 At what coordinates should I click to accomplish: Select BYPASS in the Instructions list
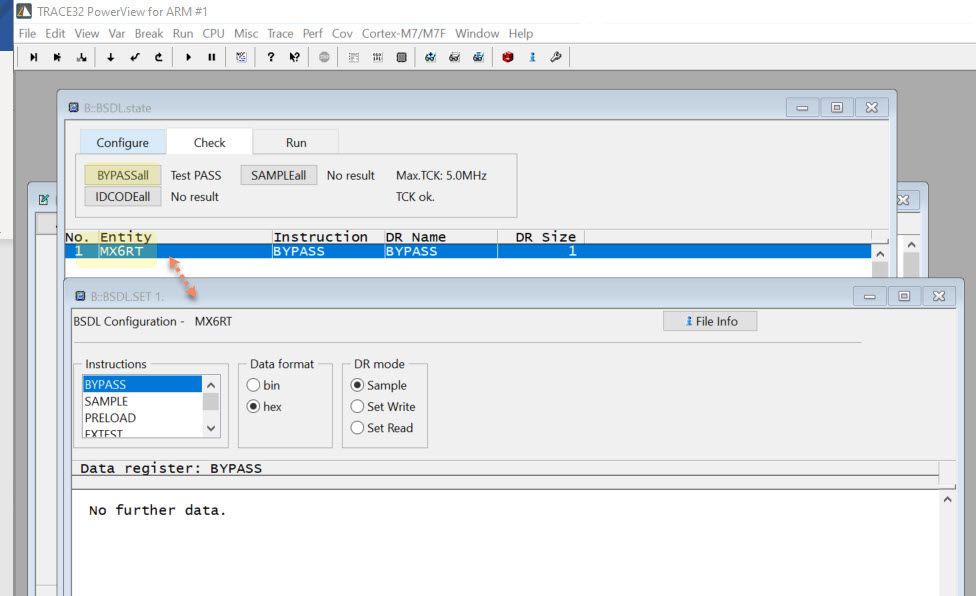(x=142, y=384)
